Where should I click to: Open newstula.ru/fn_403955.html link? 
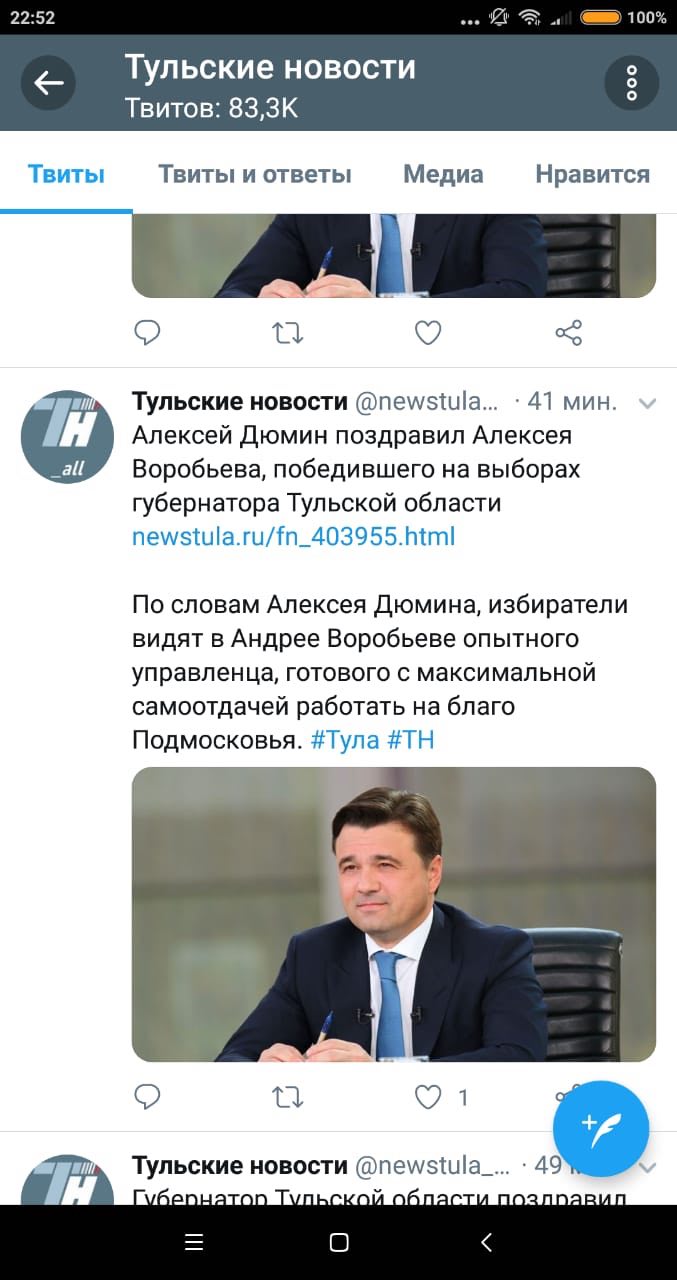[293, 536]
